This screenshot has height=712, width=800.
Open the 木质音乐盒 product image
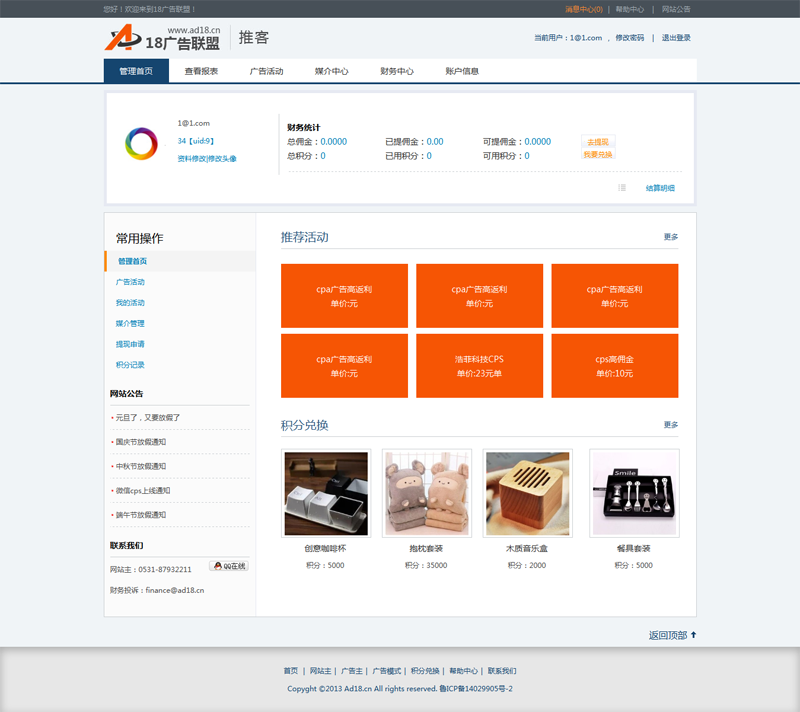pyautogui.click(x=527, y=493)
